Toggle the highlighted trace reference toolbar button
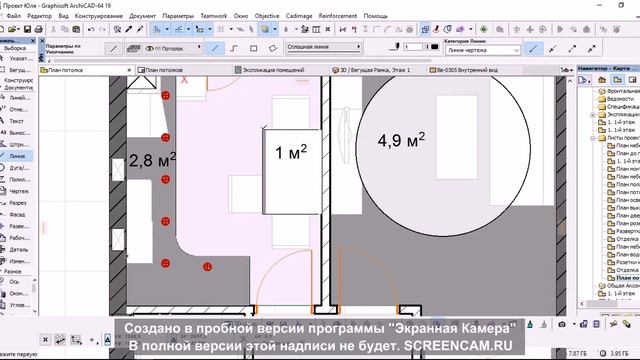Viewport: 640px width, 360px height. coord(265,29)
